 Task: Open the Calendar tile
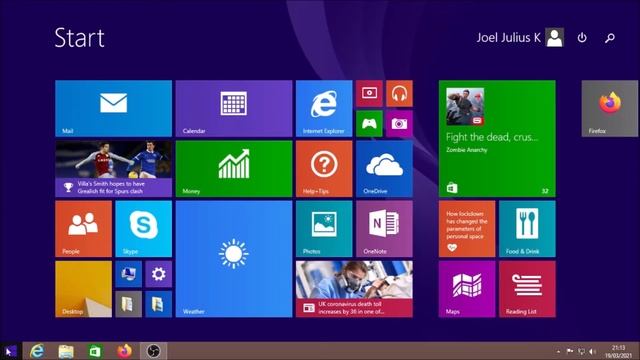click(x=234, y=108)
